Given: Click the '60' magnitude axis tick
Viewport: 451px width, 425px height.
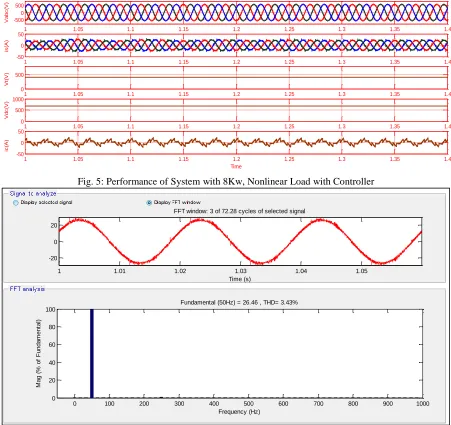Looking at the screenshot, I should coord(51,345).
